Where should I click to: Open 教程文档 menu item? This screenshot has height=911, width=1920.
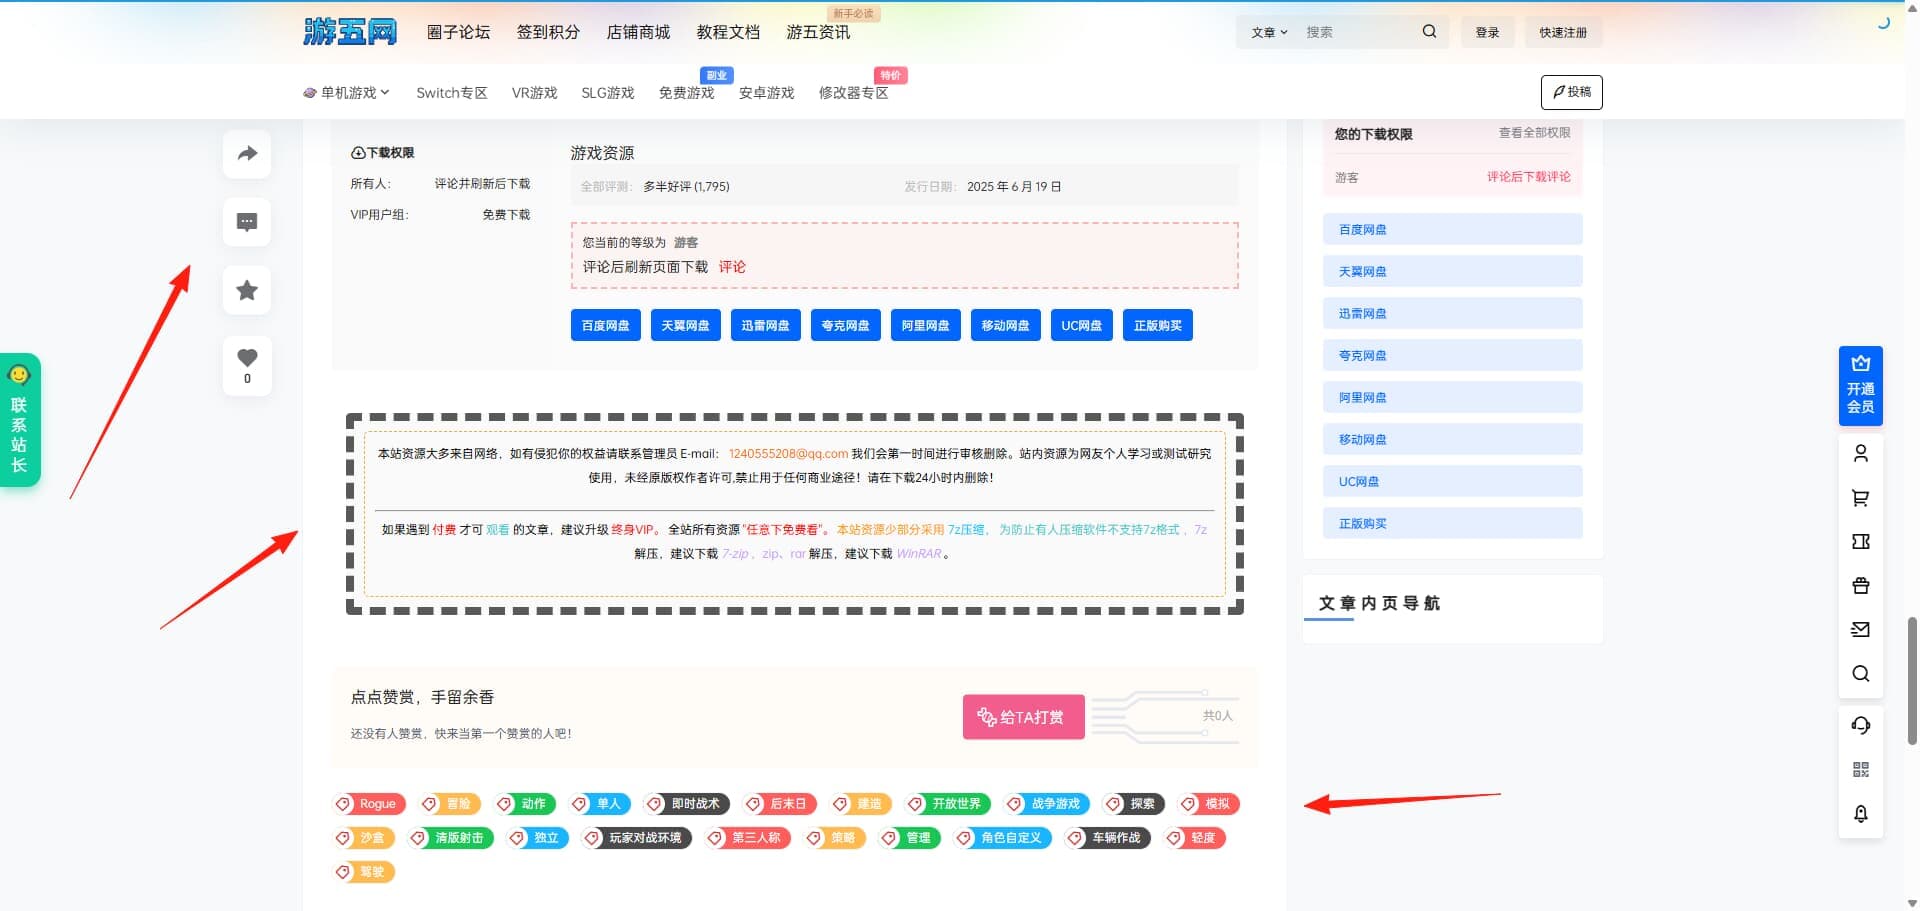point(728,32)
